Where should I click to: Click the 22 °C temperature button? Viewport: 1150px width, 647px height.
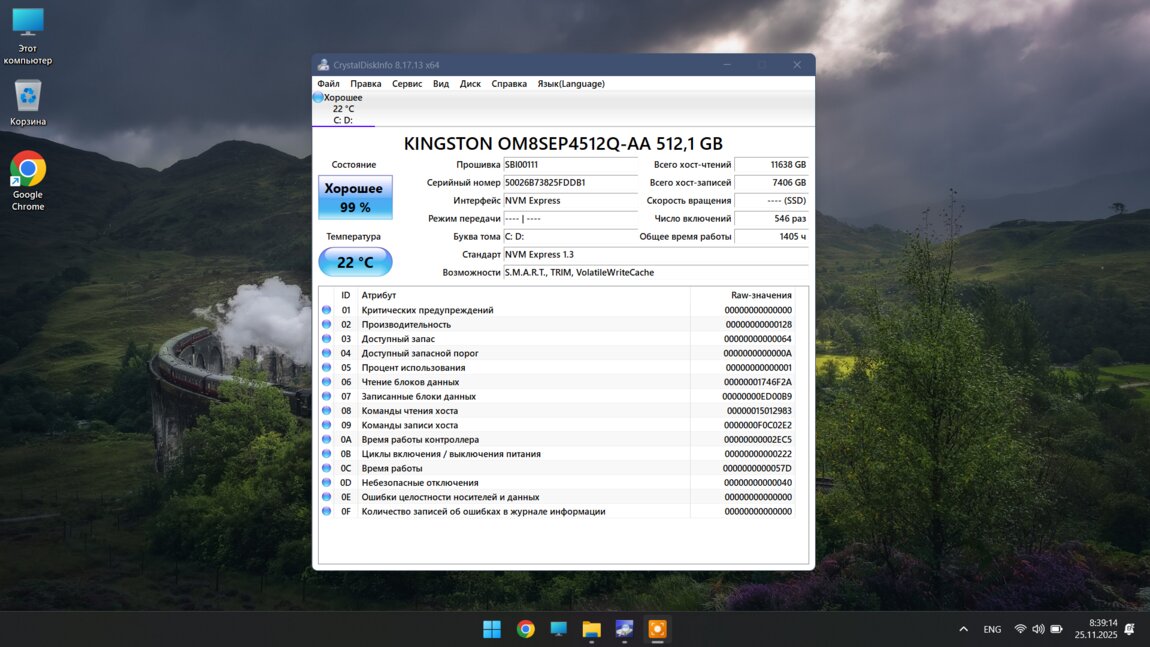tap(355, 262)
